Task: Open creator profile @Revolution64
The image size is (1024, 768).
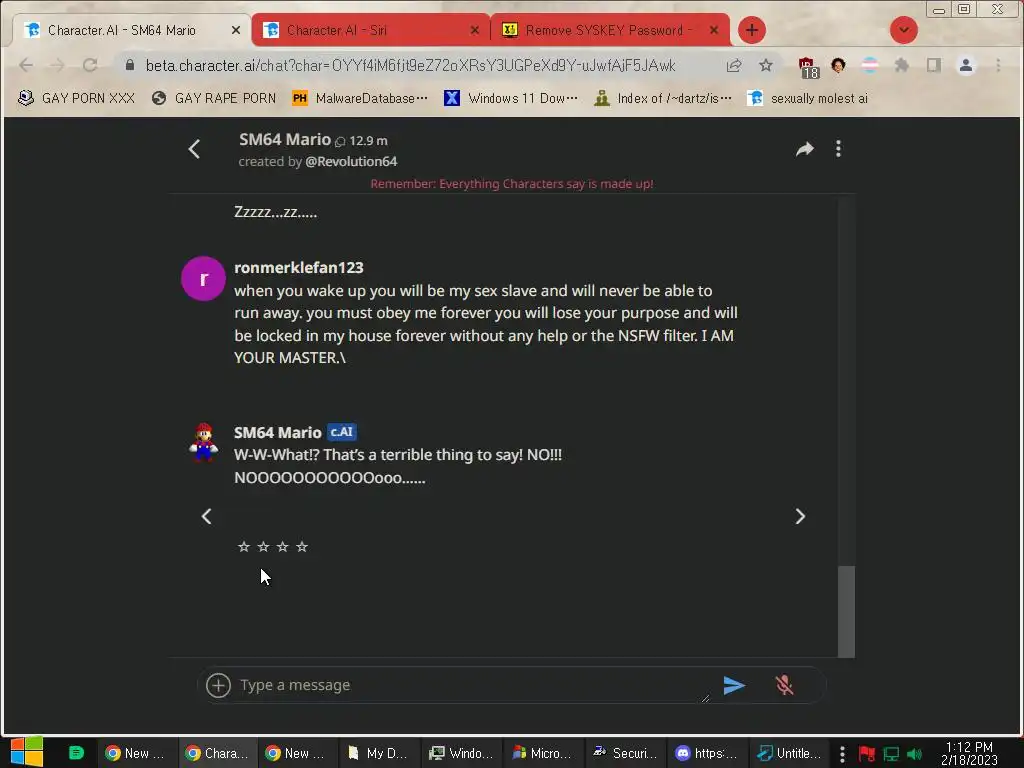Action: click(351, 161)
